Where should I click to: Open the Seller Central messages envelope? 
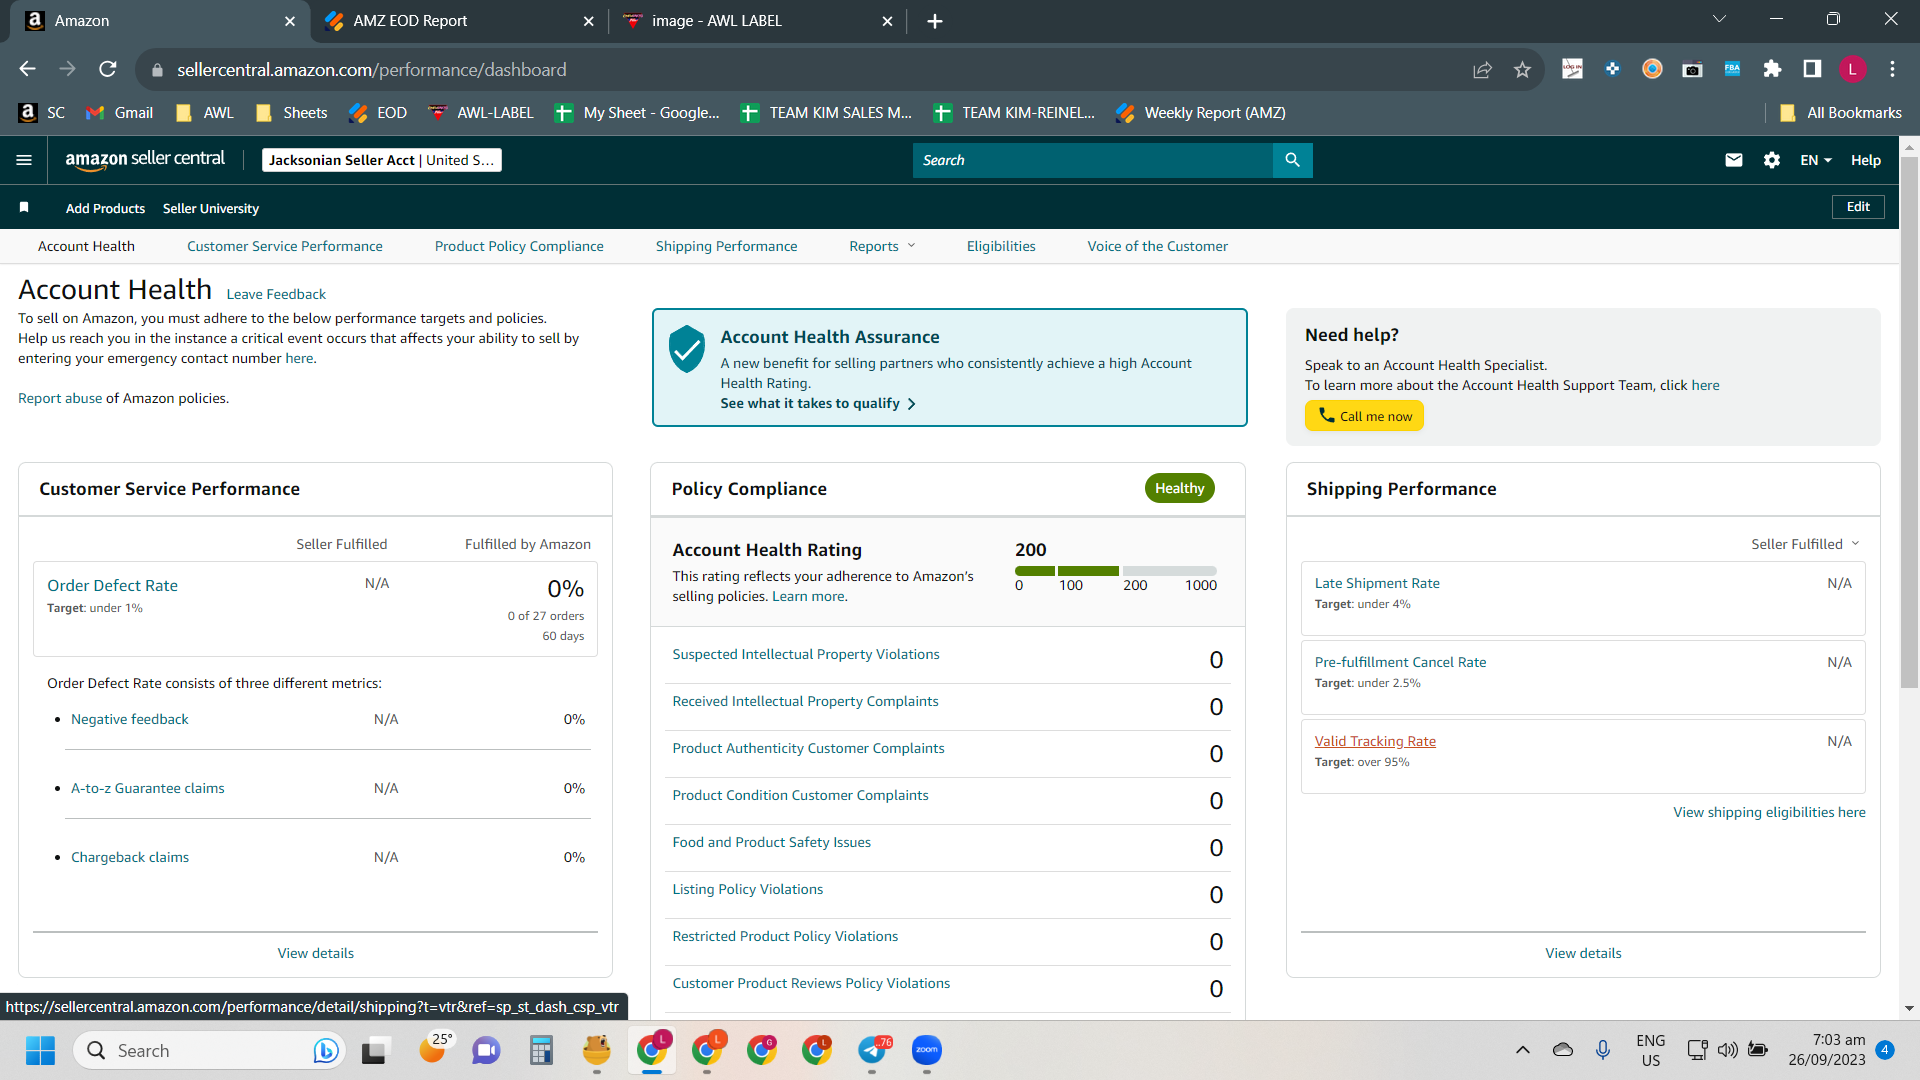coord(1734,160)
